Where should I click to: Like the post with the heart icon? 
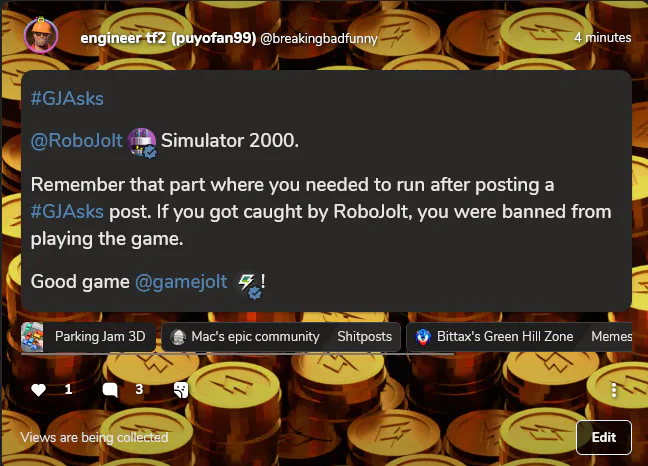(x=38, y=390)
